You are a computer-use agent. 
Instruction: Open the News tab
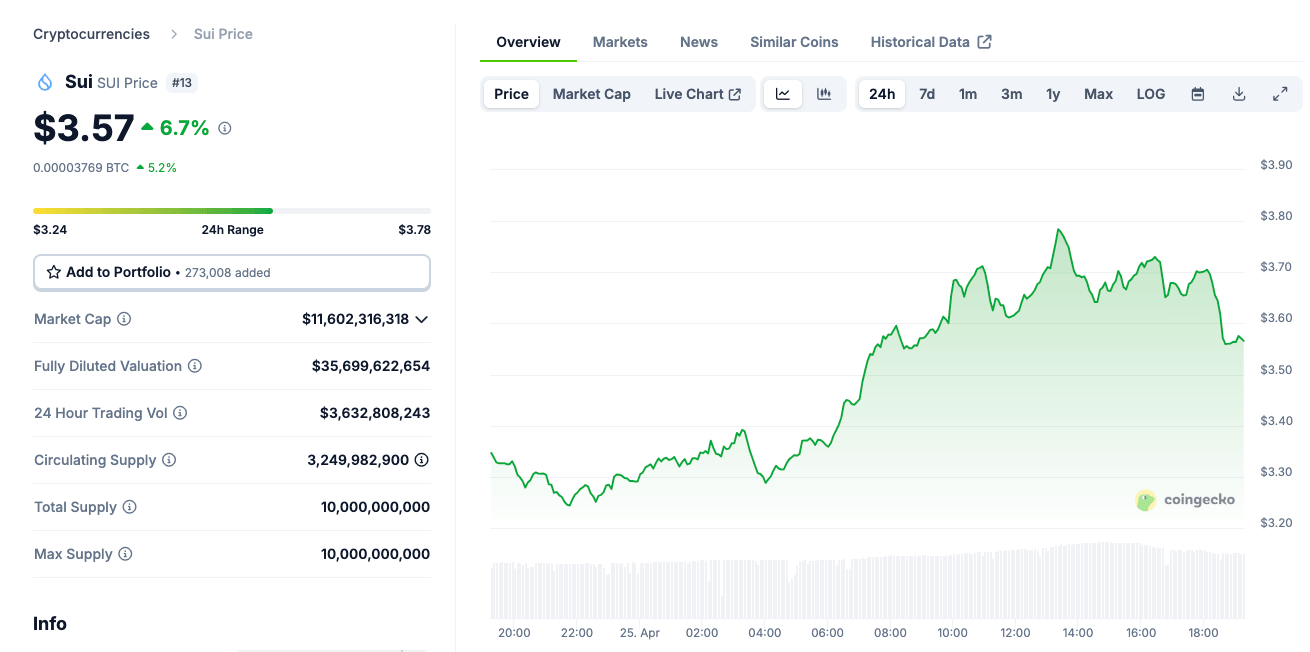pos(698,42)
